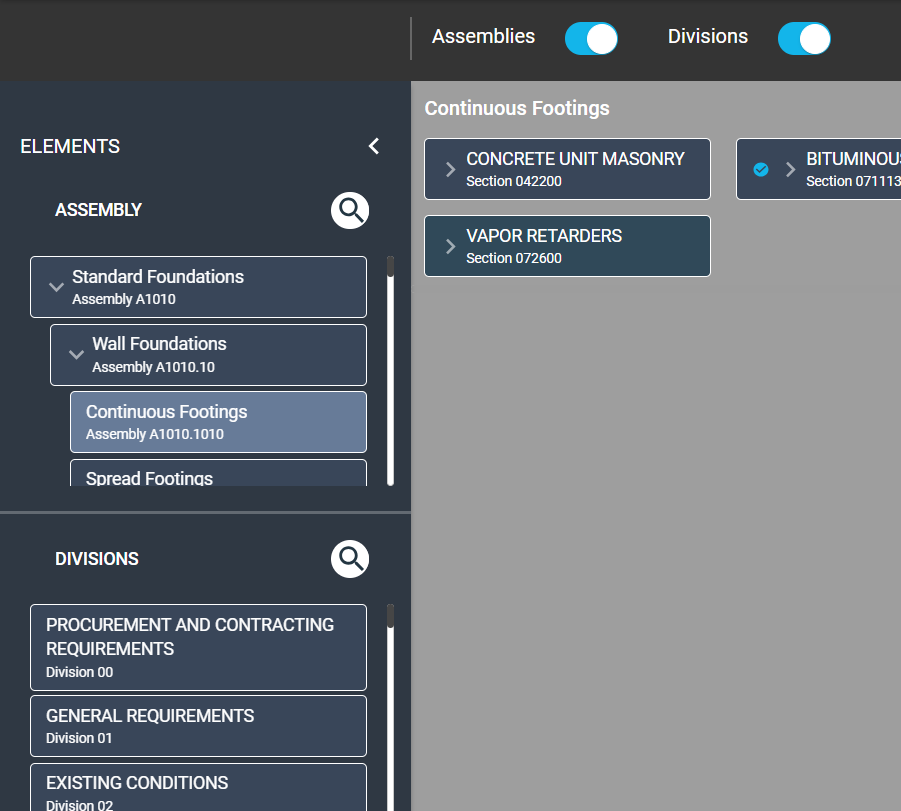Image resolution: width=901 pixels, height=811 pixels.
Task: Turn off the Divisions toggle
Action: coord(804,39)
